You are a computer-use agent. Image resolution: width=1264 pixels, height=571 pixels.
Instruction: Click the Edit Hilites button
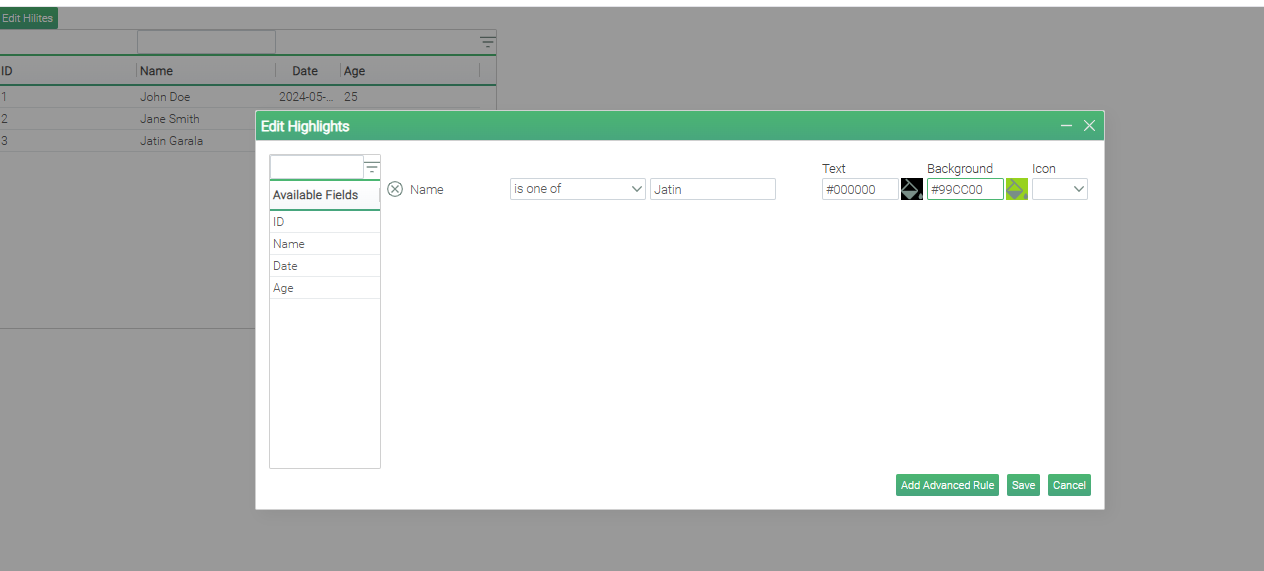[x=28, y=18]
